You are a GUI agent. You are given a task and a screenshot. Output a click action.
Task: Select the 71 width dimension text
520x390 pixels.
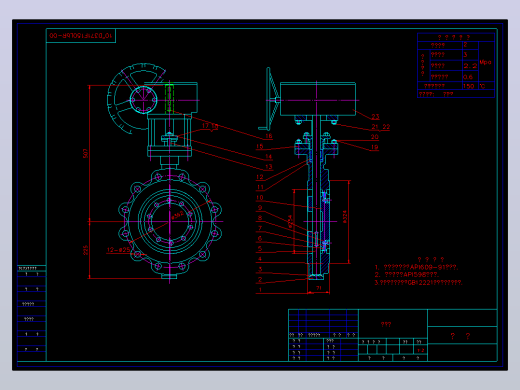click(319, 288)
